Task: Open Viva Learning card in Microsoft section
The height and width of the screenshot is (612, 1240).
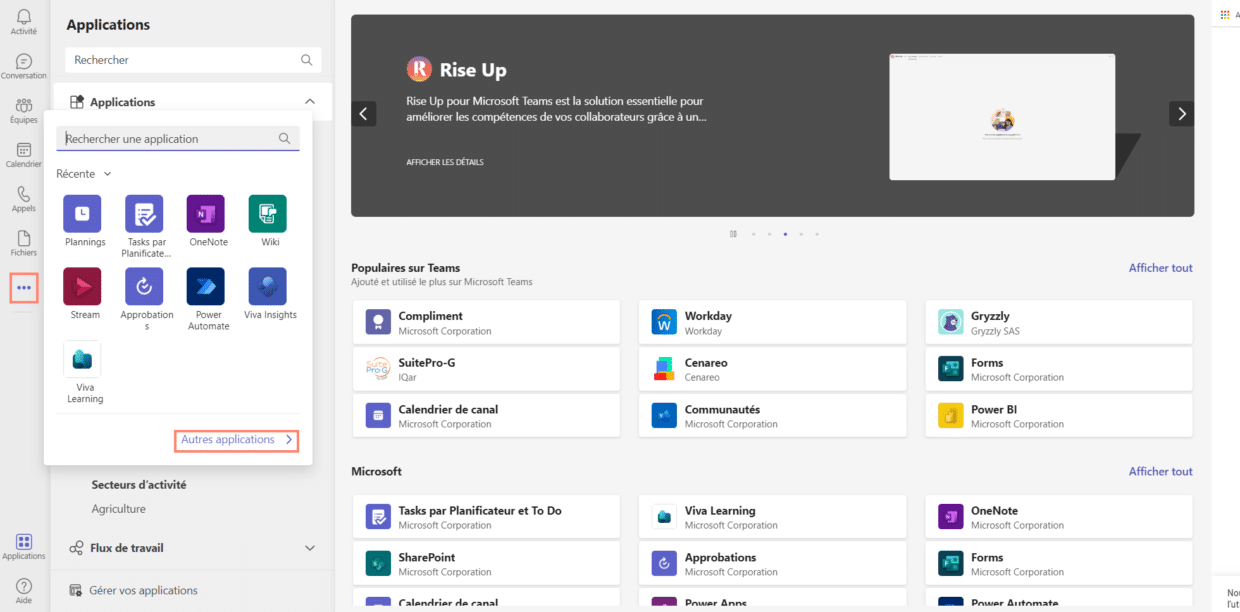Action: (x=772, y=517)
